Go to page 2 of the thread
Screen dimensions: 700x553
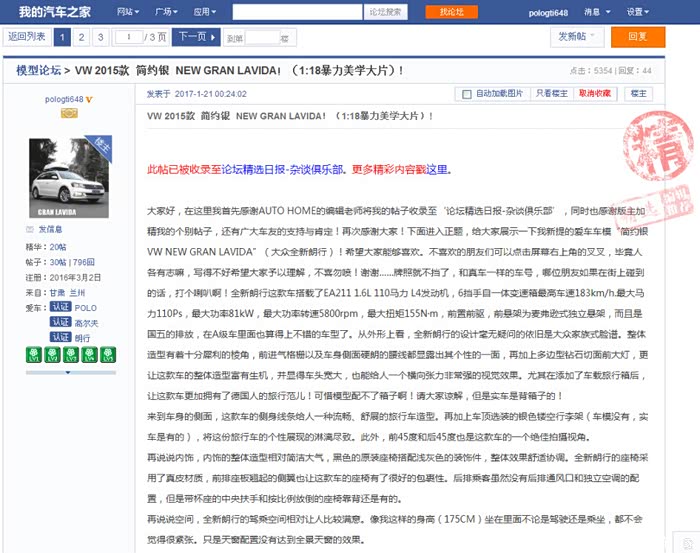pyautogui.click(x=81, y=37)
